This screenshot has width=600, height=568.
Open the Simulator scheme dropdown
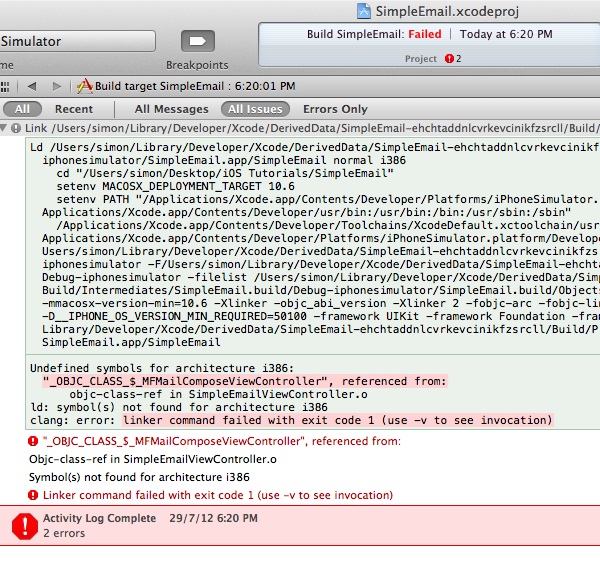tap(75, 41)
